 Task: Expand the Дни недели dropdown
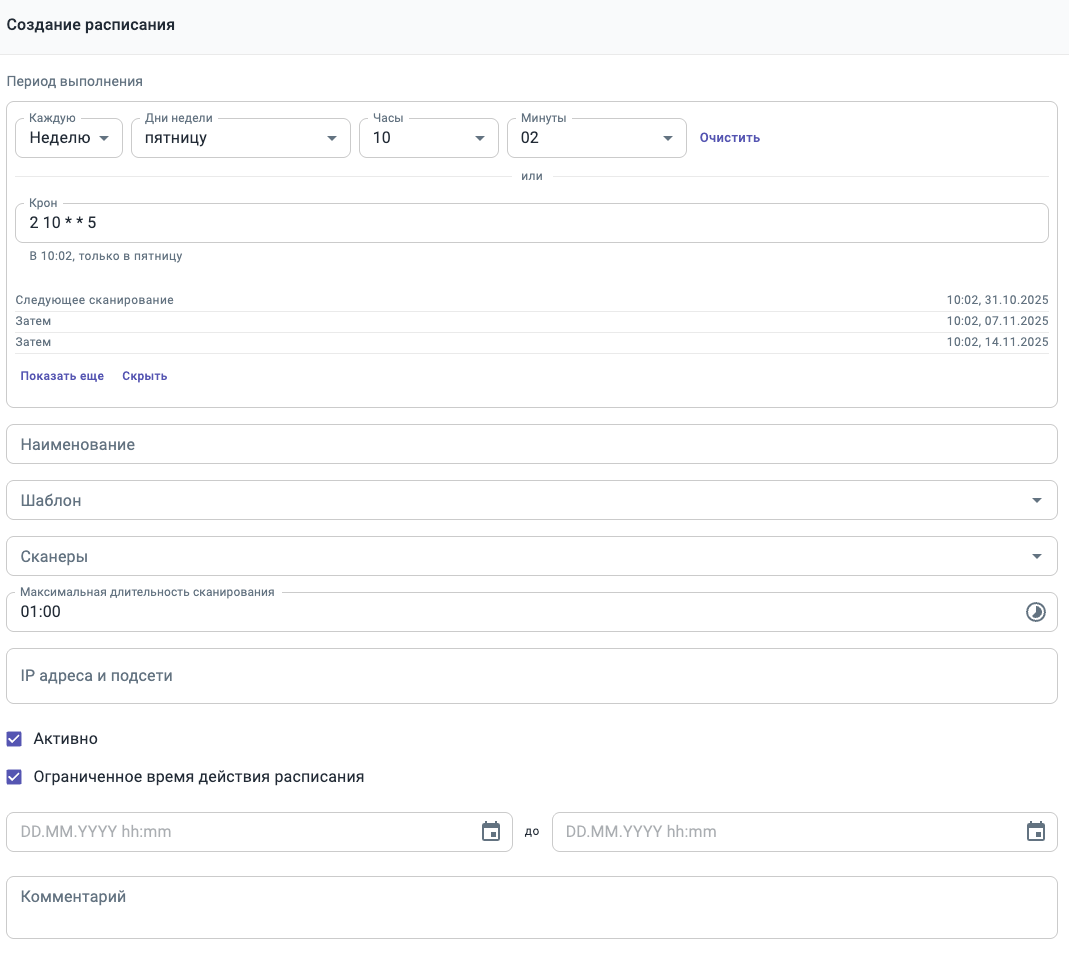(240, 138)
